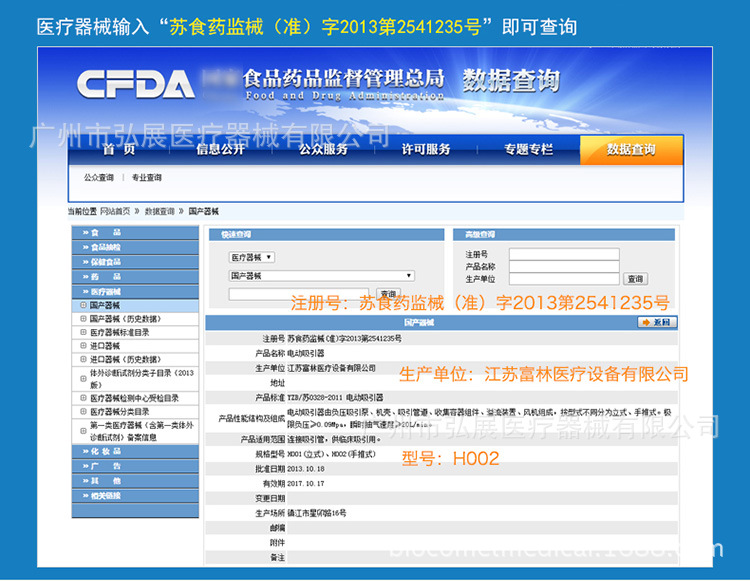Viewport: 750px width, 581px height.
Task: Click product standard YZB/苏0328-2011 电动吸引器
Action: [x=335, y=397]
